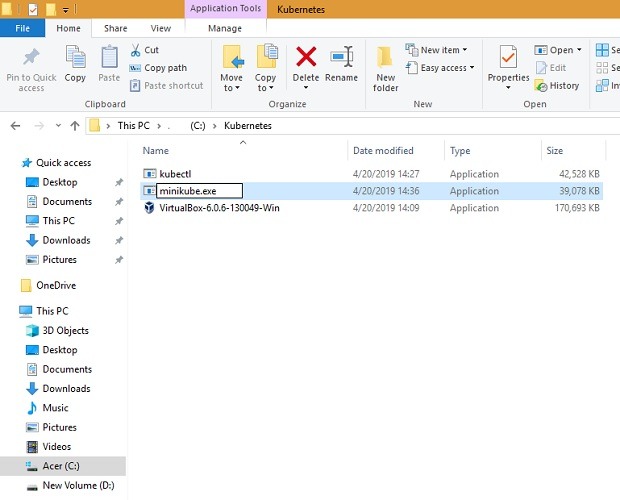Screen dimensions: 620x500
Task: Open the Recent locations dropdown chevron
Action: coord(58,126)
